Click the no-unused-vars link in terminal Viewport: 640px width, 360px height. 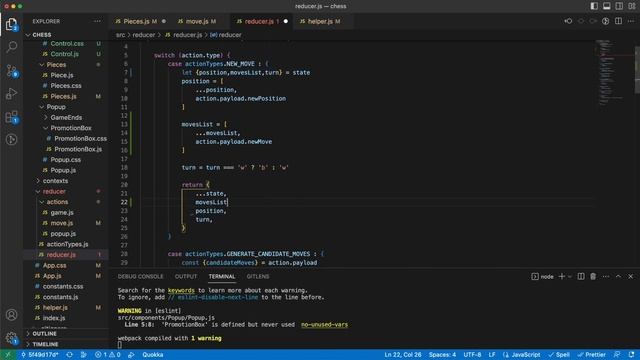tap(324, 324)
